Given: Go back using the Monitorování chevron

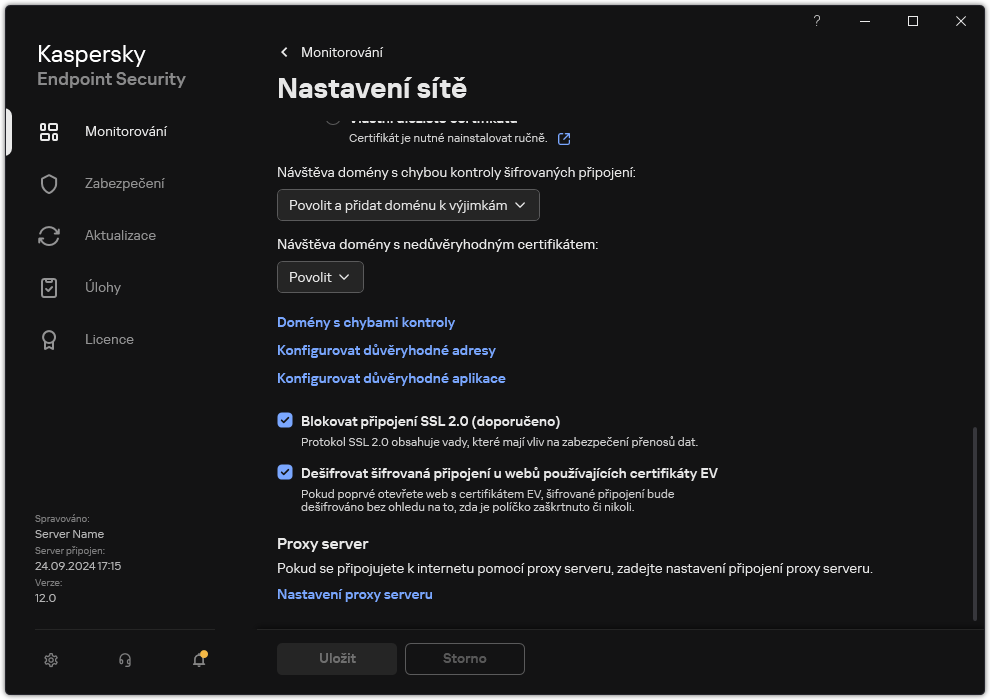Looking at the screenshot, I should click(283, 52).
